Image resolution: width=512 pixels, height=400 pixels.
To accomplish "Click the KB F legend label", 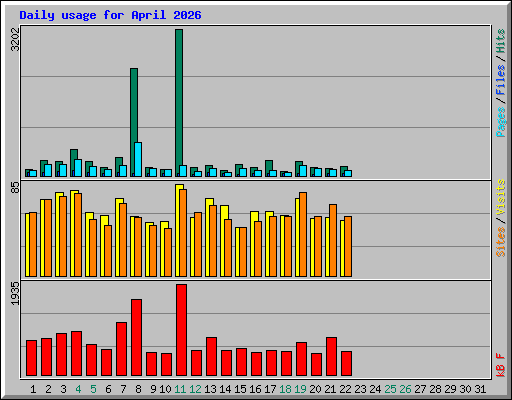I will 500,365.
